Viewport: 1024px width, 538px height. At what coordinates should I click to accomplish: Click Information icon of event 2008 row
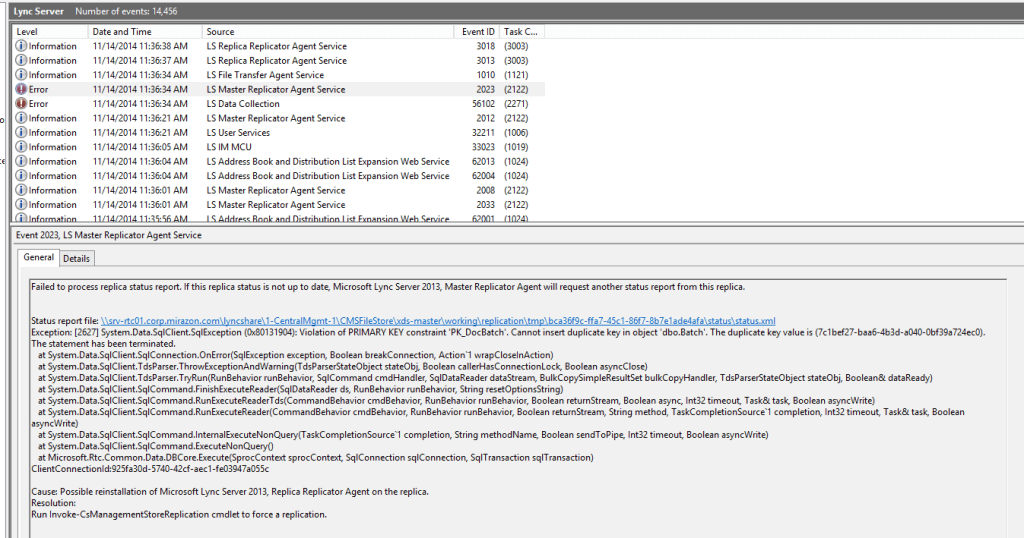click(x=21, y=190)
